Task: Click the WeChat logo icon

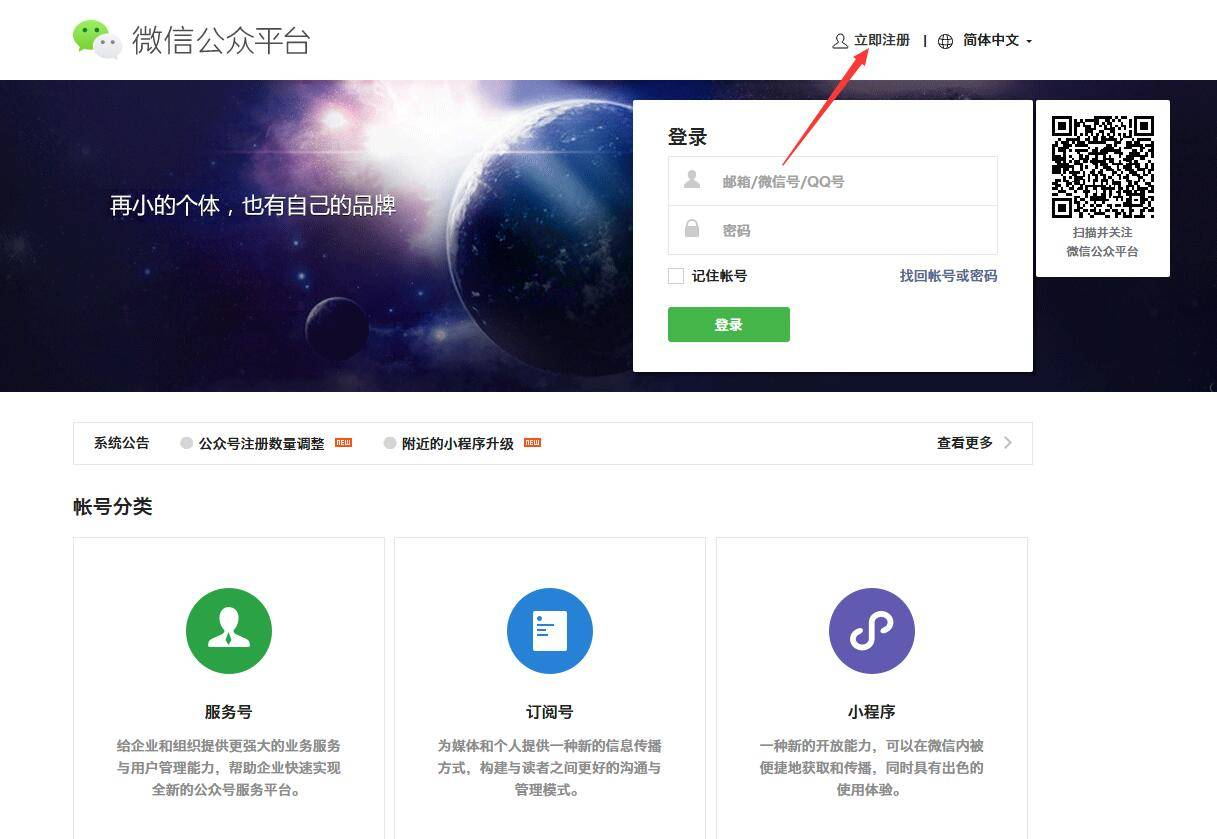Action: (x=97, y=39)
